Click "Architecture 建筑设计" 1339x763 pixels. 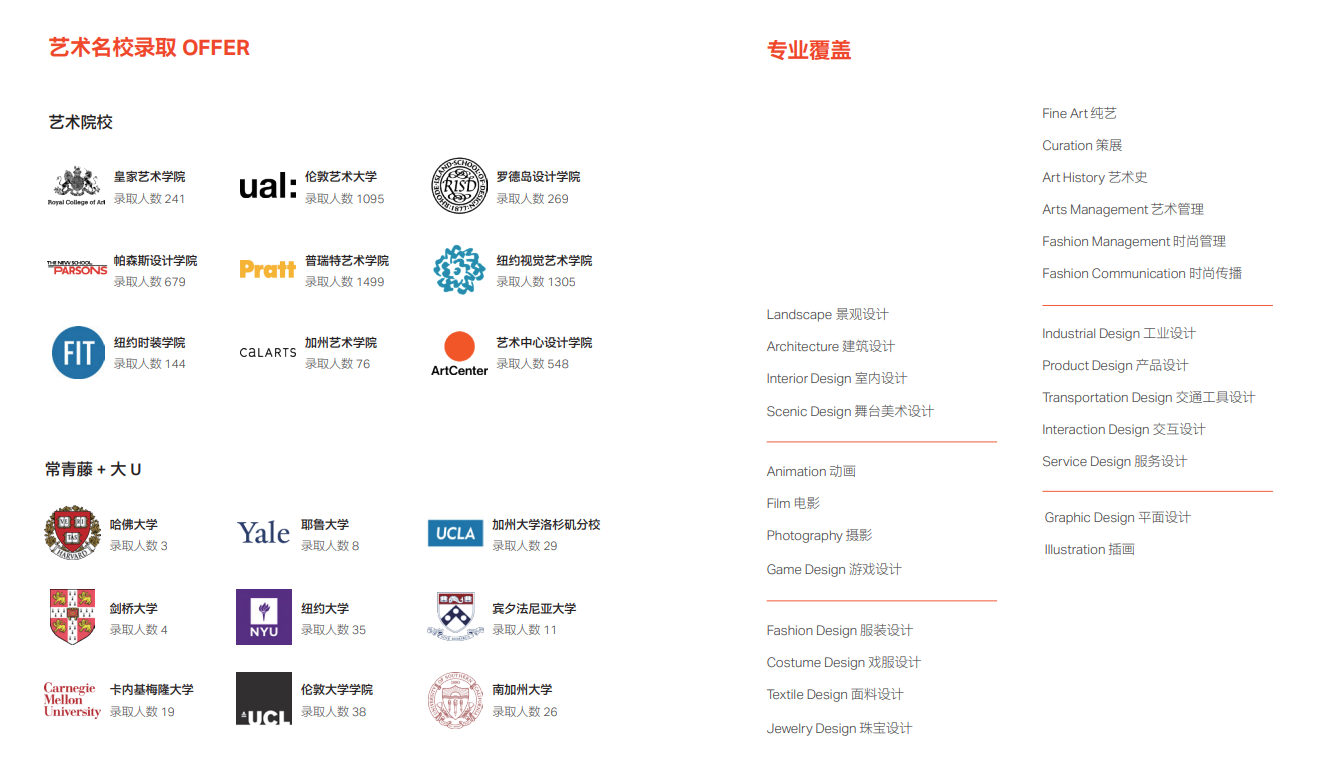click(x=830, y=347)
